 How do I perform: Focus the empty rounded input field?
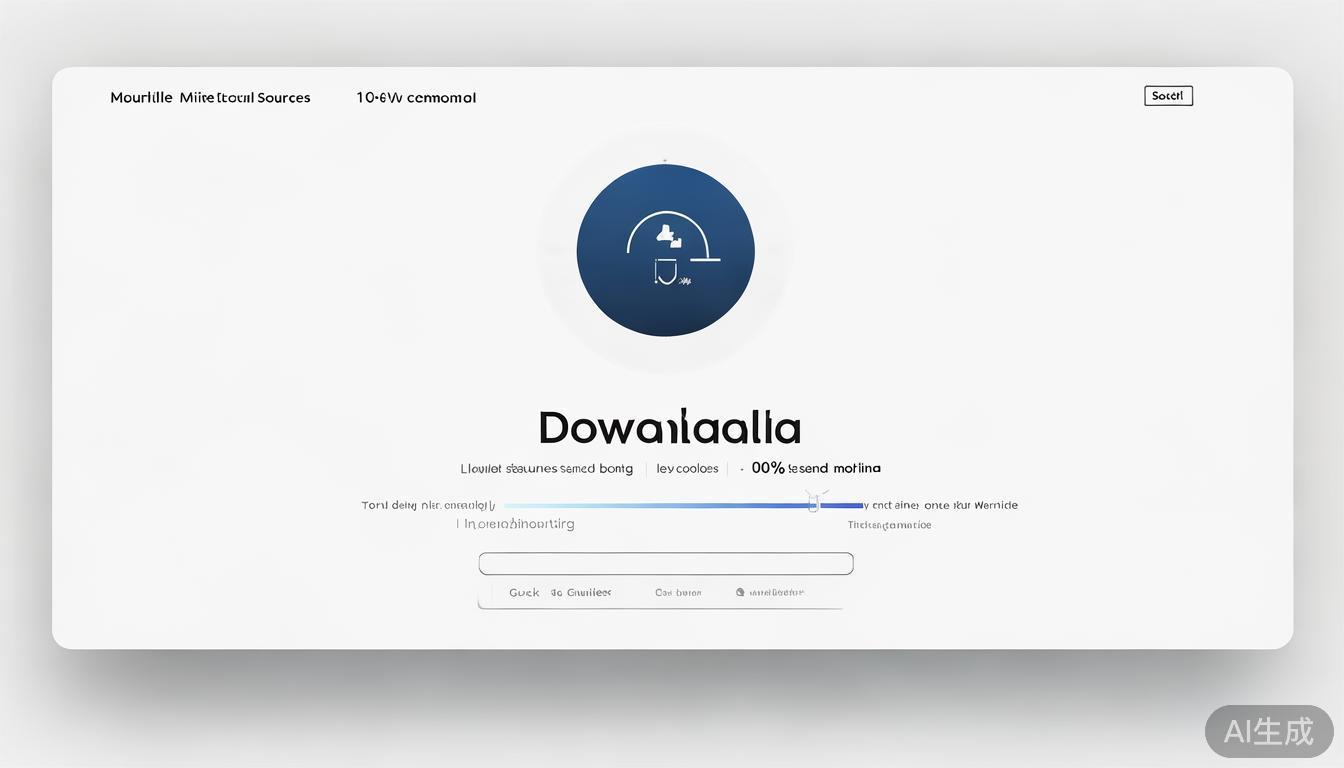click(665, 564)
